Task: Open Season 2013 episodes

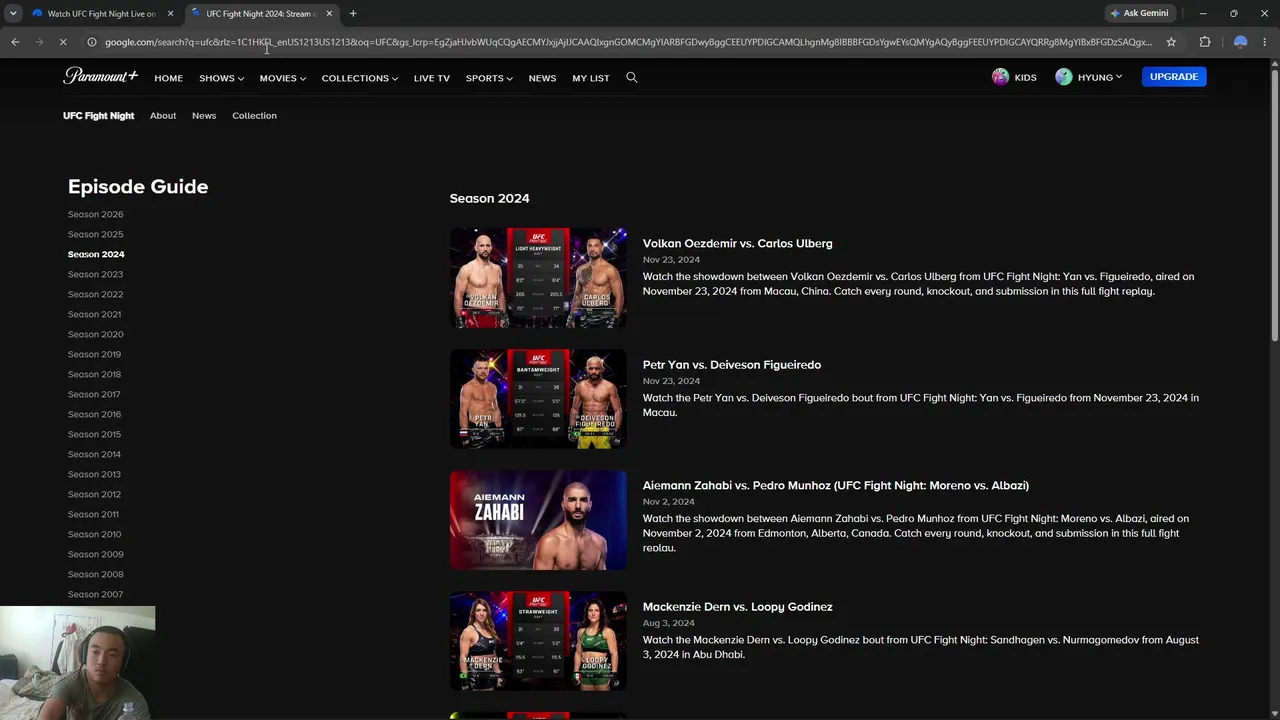Action: point(95,474)
